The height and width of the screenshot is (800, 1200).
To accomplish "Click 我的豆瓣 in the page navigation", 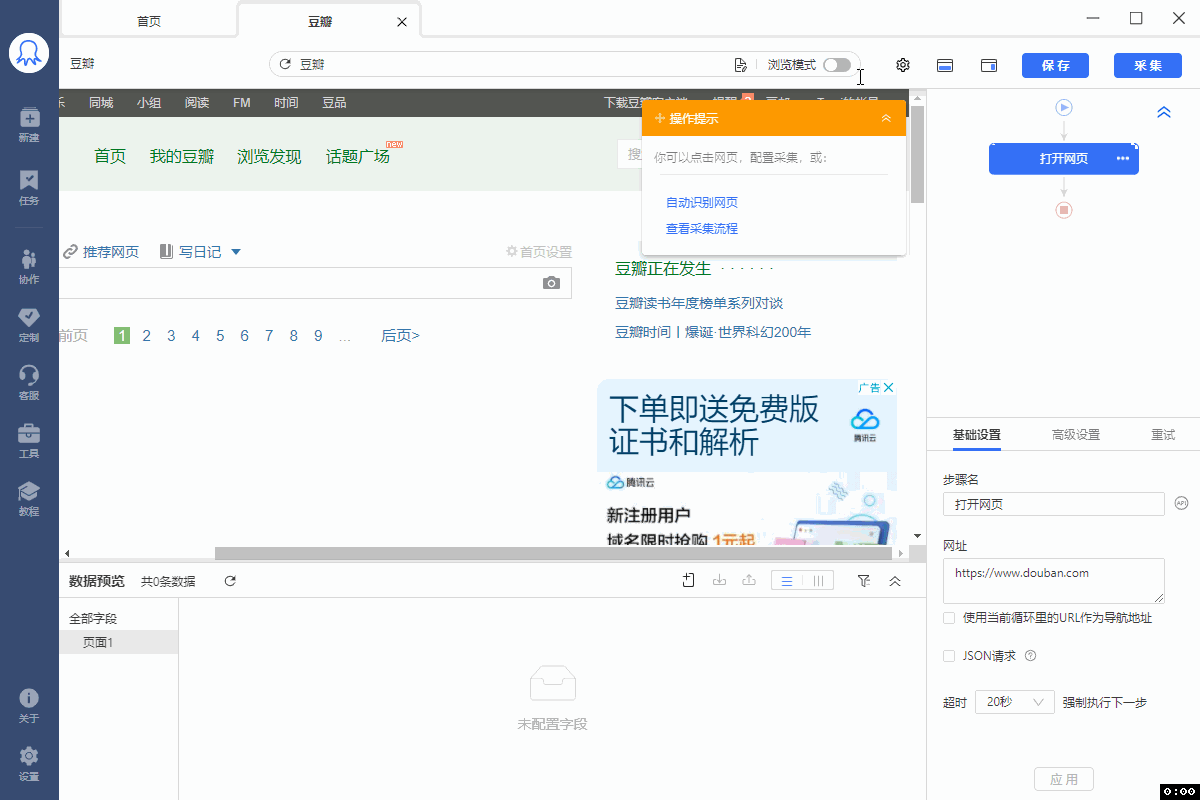I will [x=182, y=156].
